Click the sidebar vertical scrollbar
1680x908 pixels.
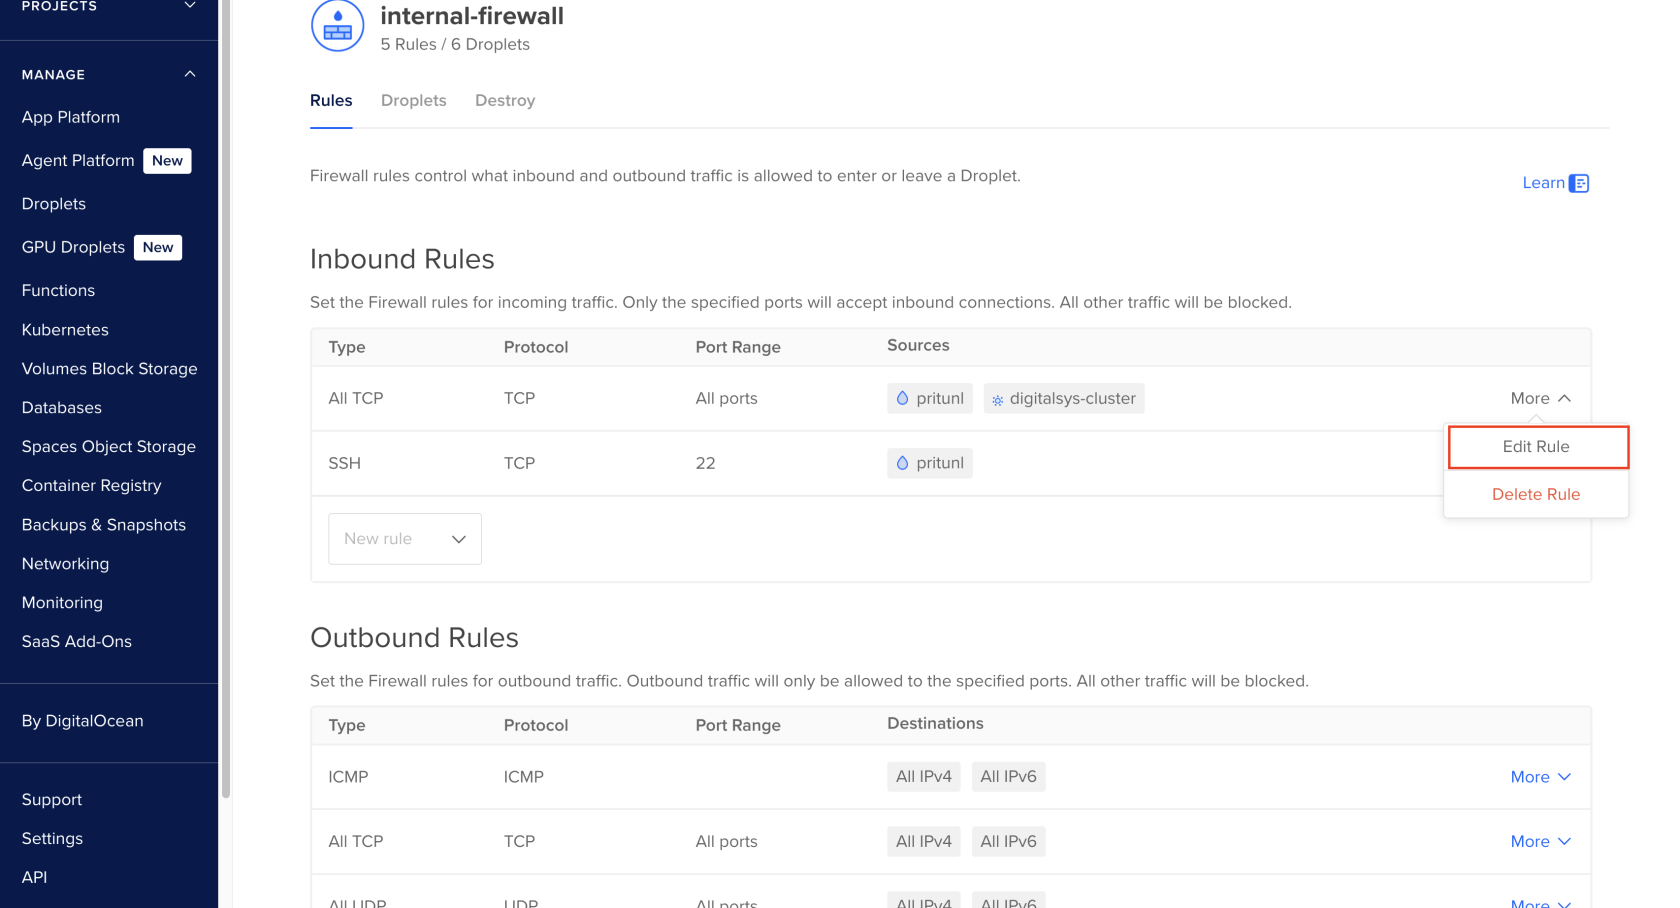click(226, 400)
